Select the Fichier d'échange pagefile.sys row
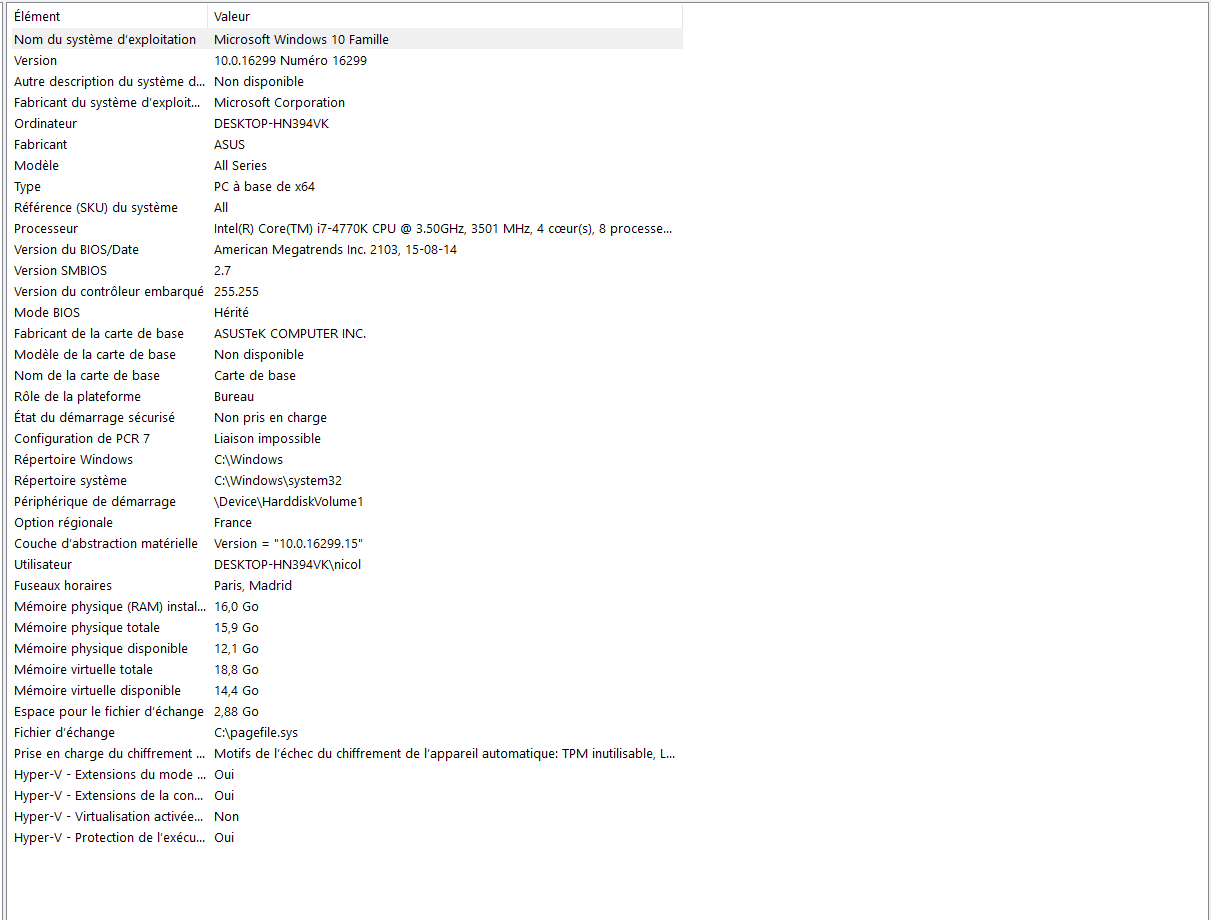The image size is (1211, 920). 346,732
